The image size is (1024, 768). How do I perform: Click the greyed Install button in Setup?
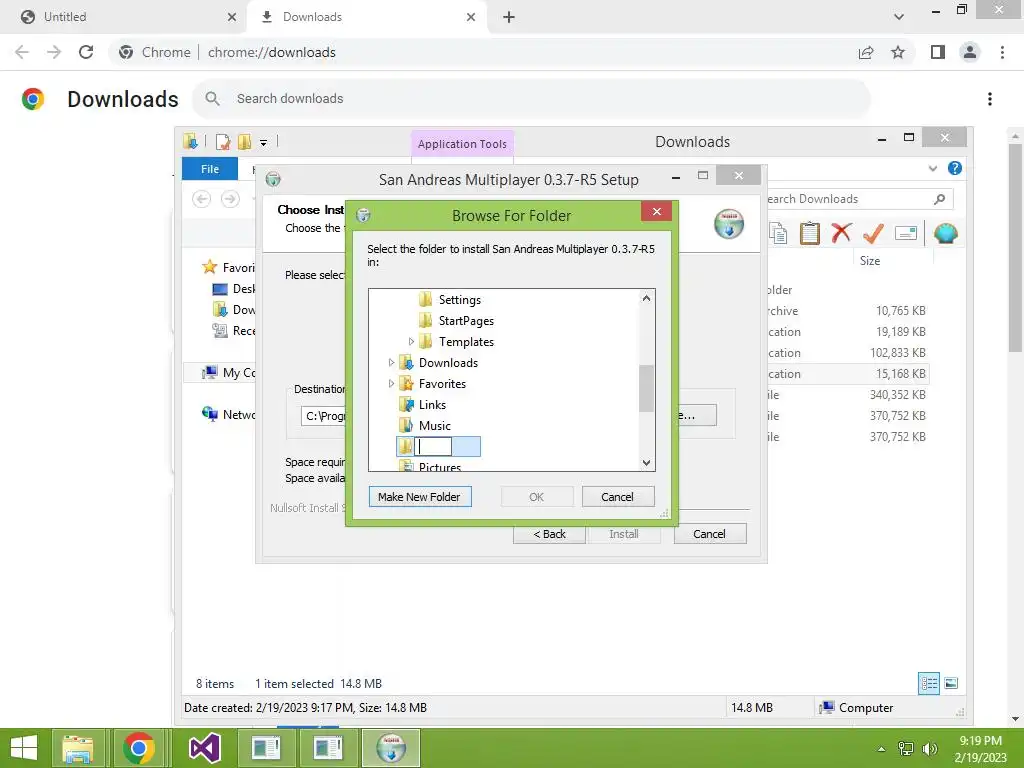click(x=624, y=534)
